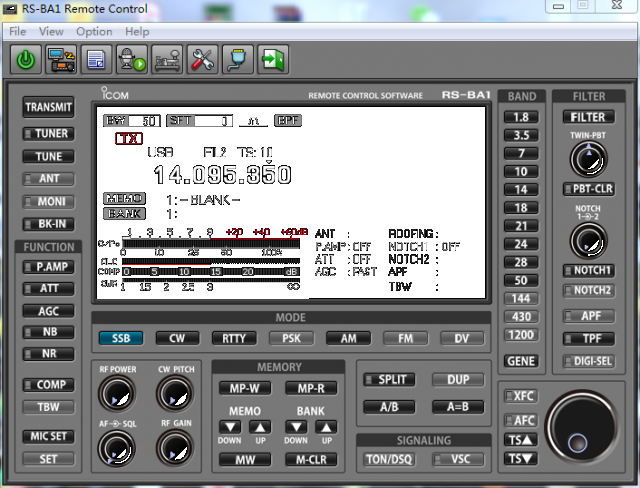Screen dimensions: 640x488
Task: Toggle the ATT attenuator switch
Action: coord(49,288)
